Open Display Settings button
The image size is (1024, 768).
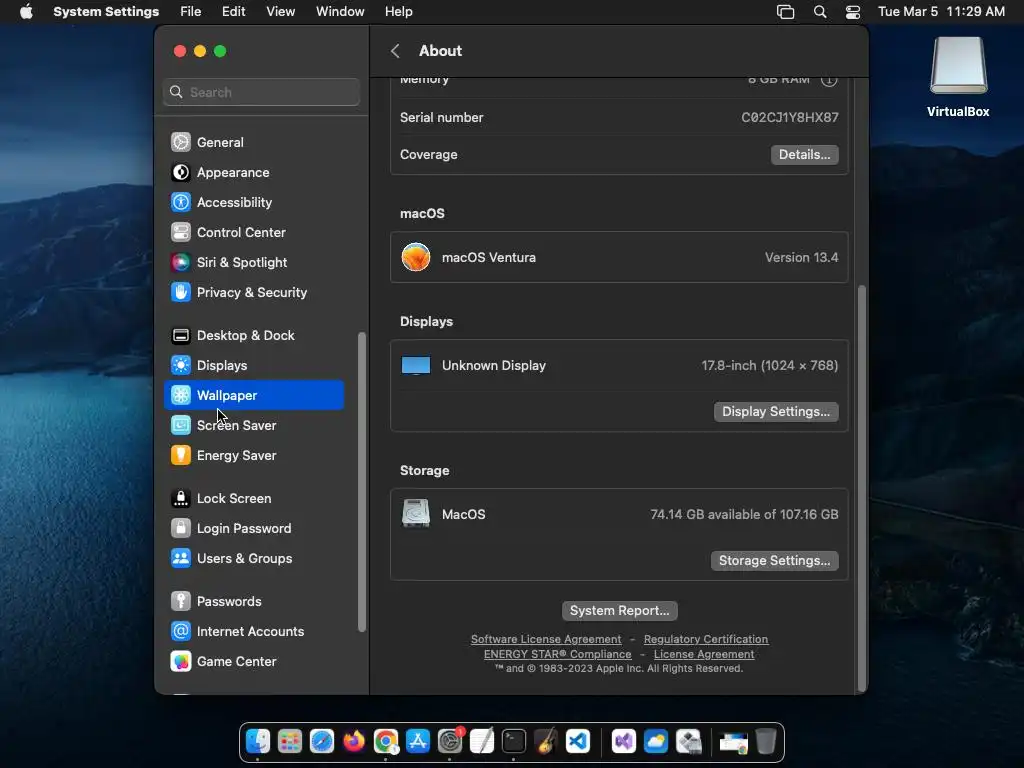tap(776, 411)
